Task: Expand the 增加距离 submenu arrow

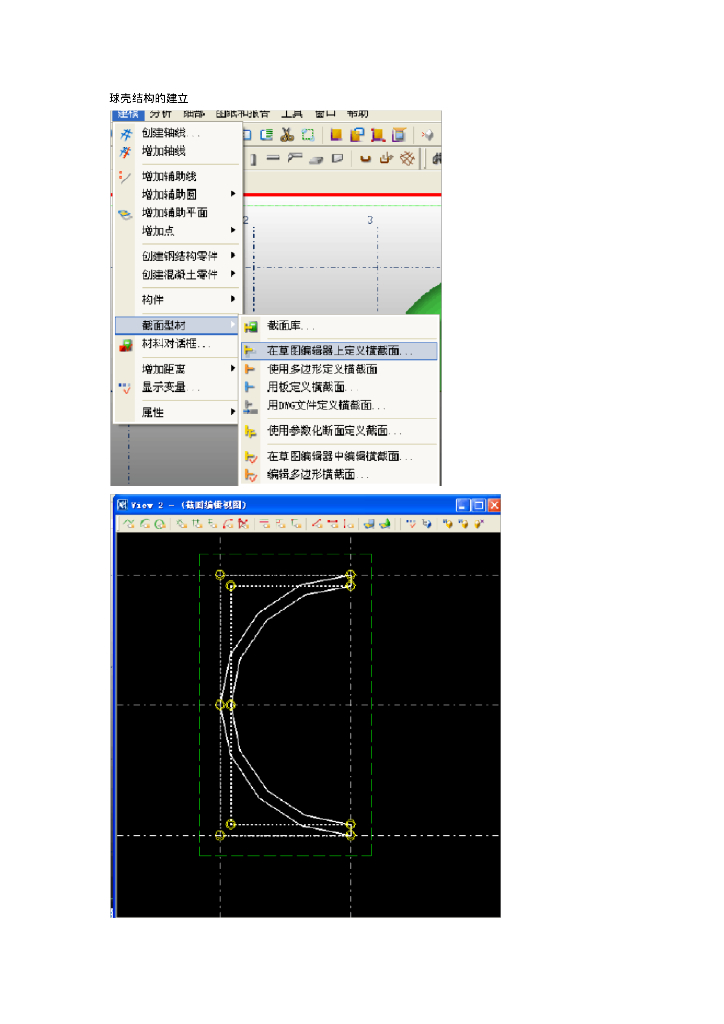Action: pos(233,368)
